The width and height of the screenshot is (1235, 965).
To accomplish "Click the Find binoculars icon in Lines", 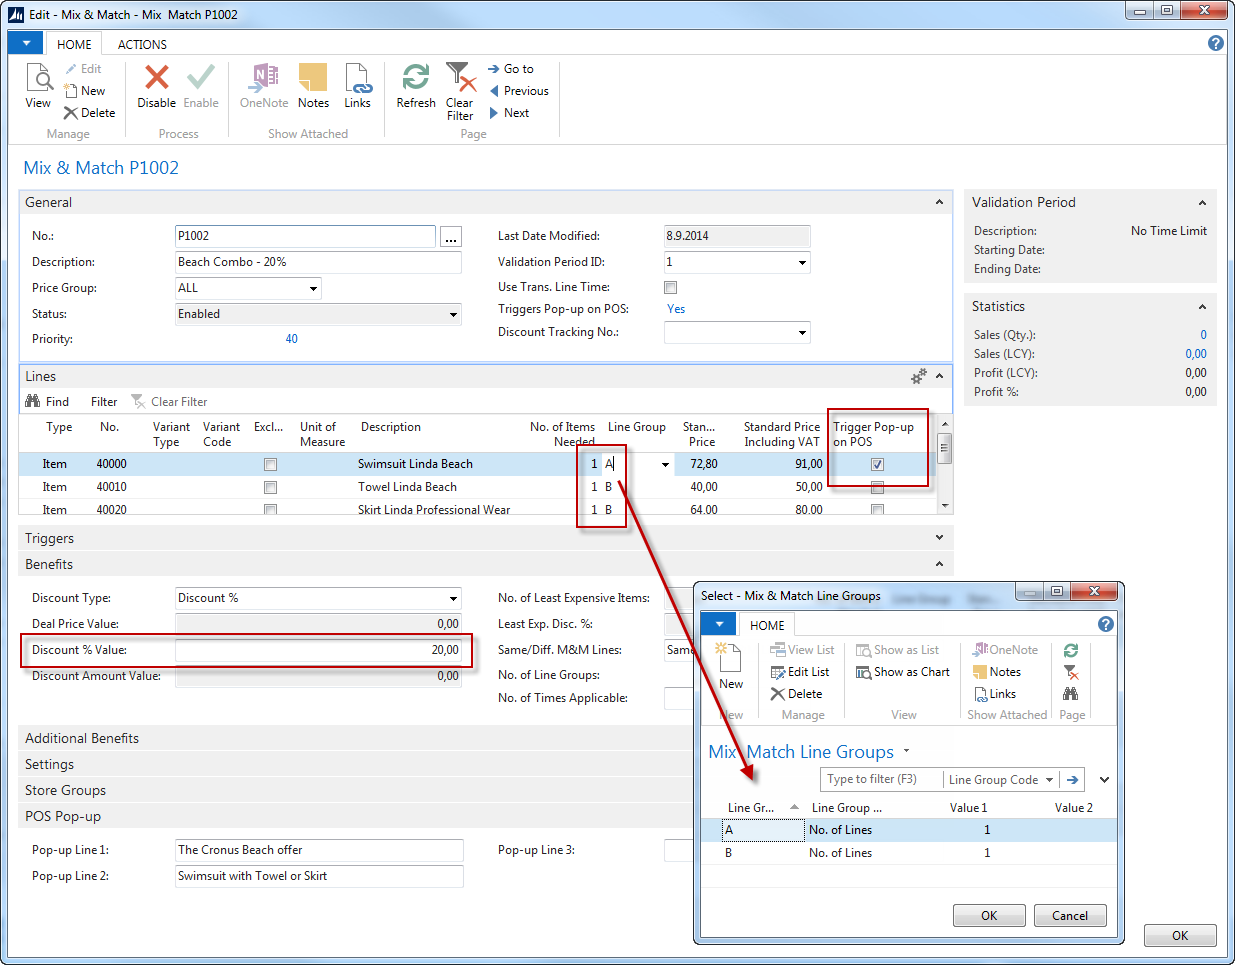I will point(33,402).
